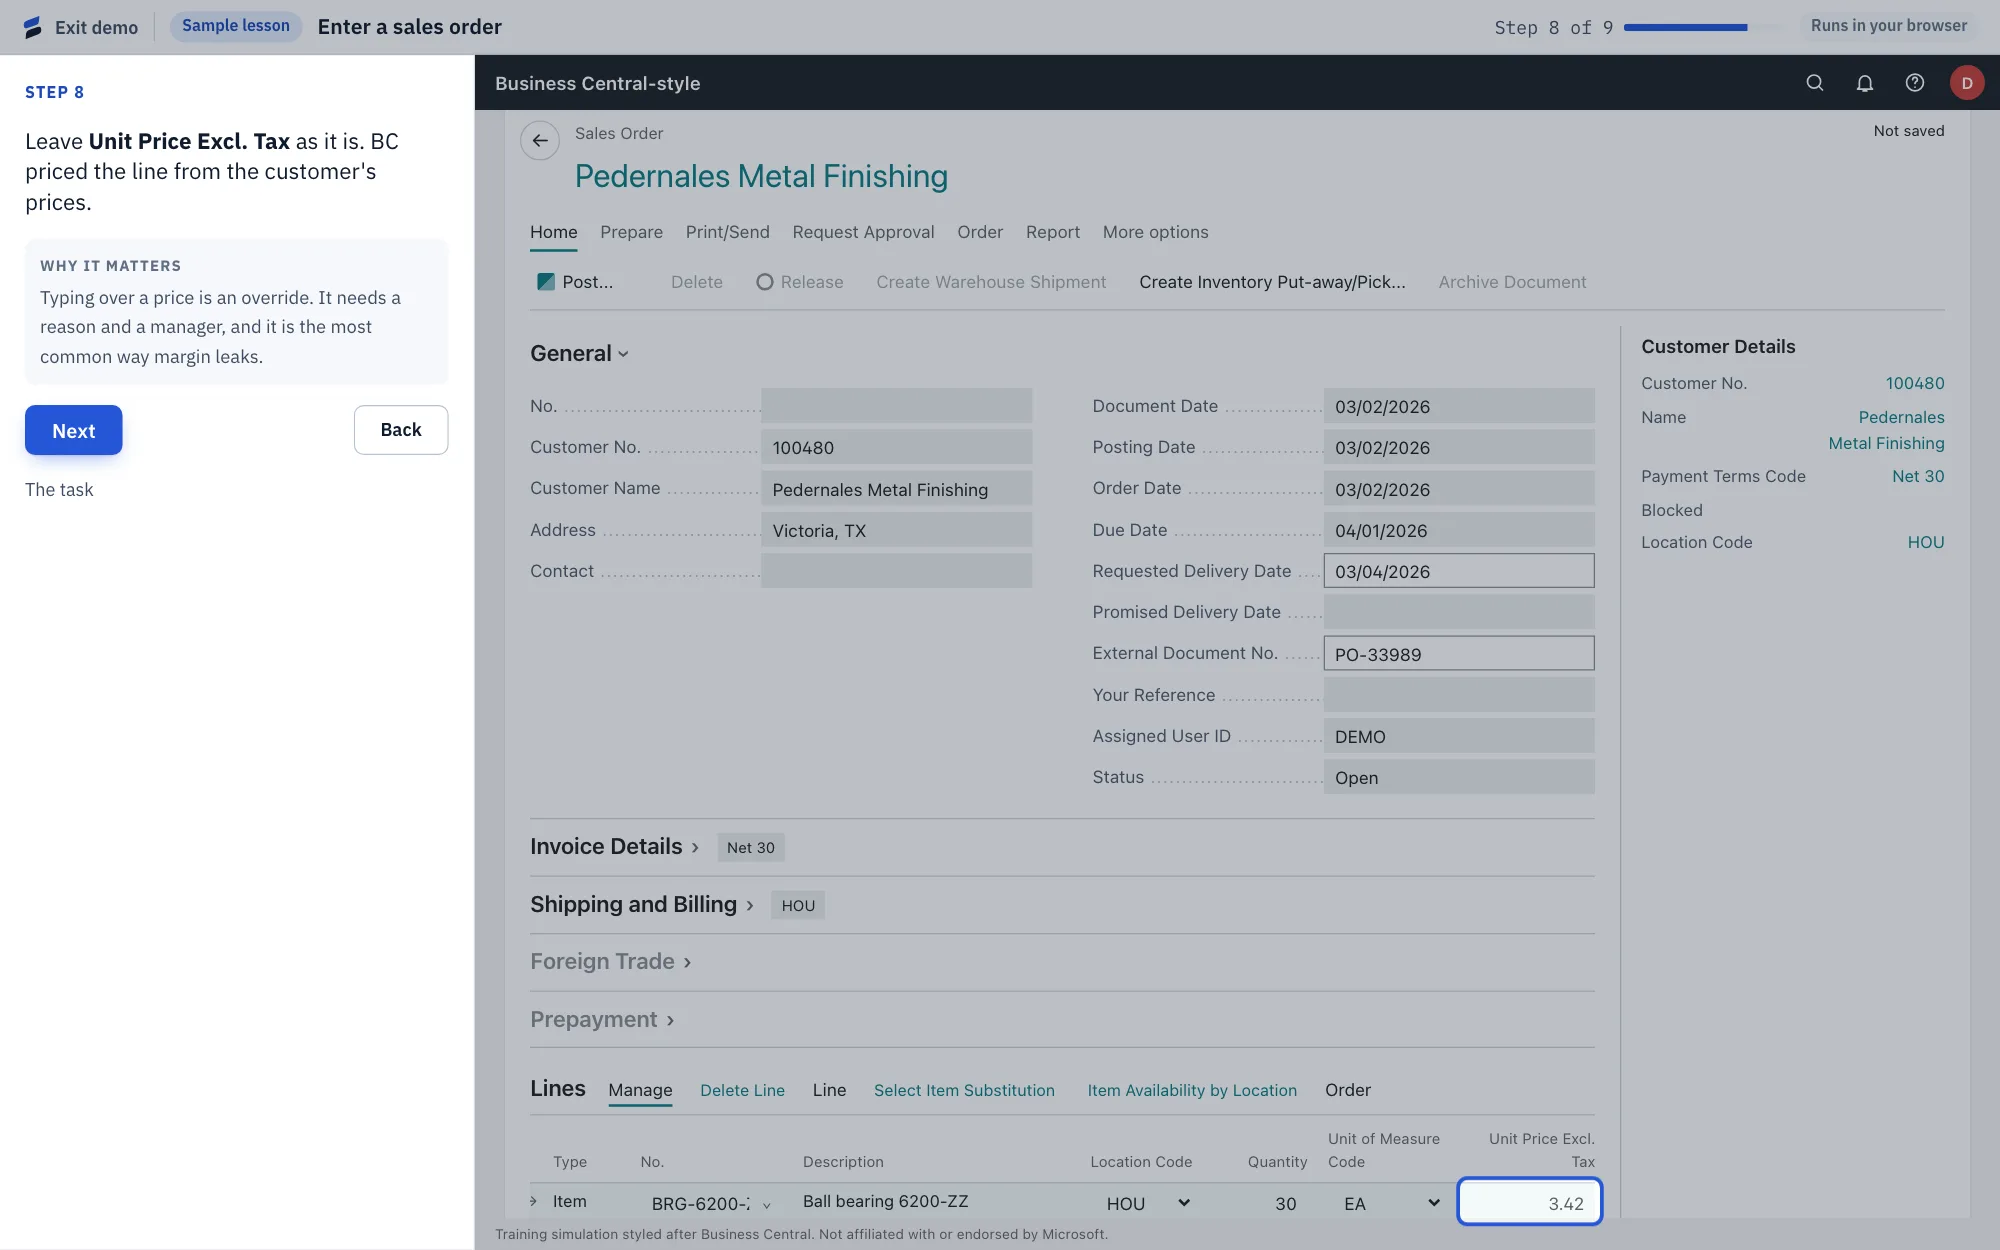Click Create Inventory Put-away/Pick action
The width and height of the screenshot is (2000, 1250).
coord(1272,282)
